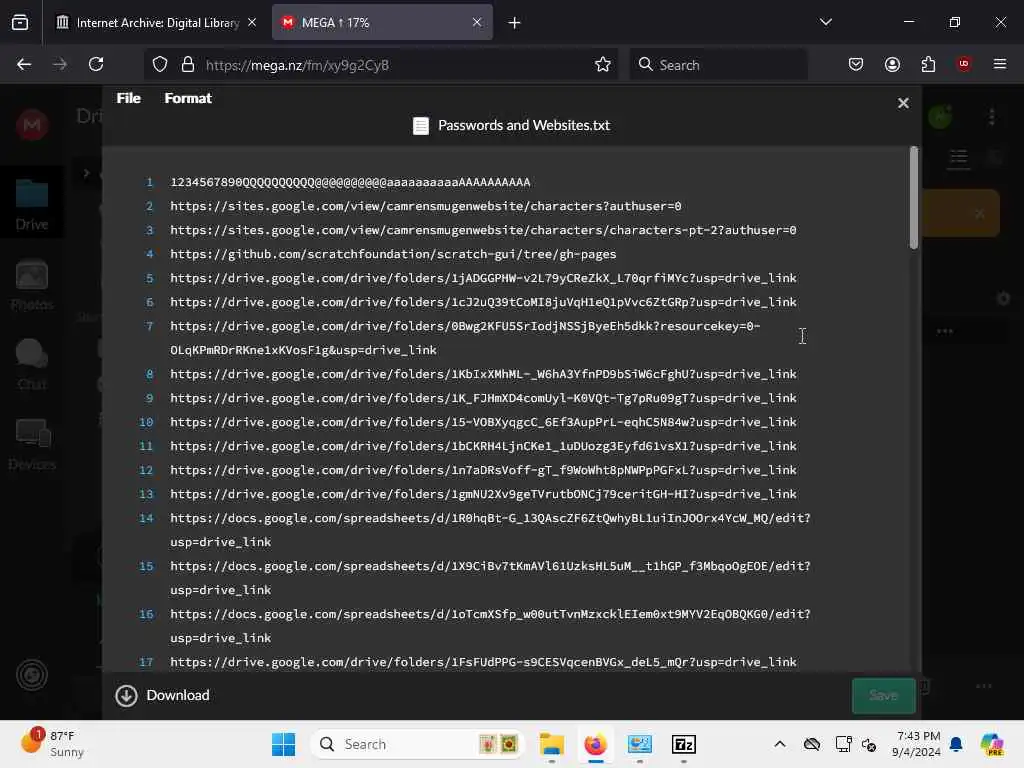This screenshot has width=1024, height=768.
Task: Expand the system tray hidden icons
Action: (779, 744)
